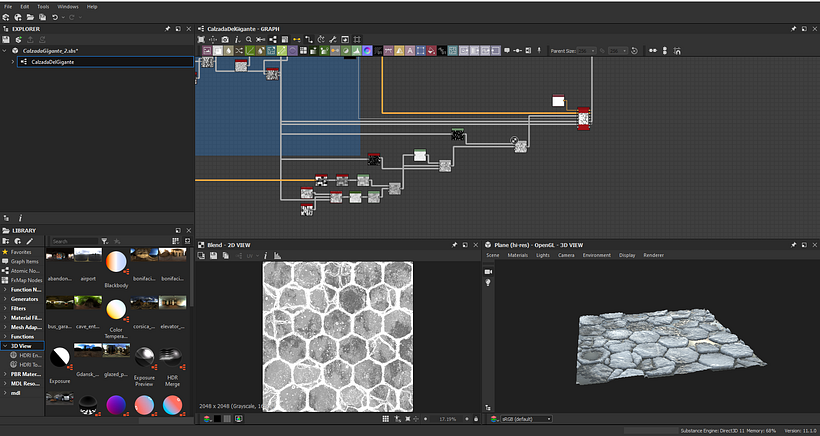
Task: Collapse the 3D View library category
Action: (x=5, y=346)
